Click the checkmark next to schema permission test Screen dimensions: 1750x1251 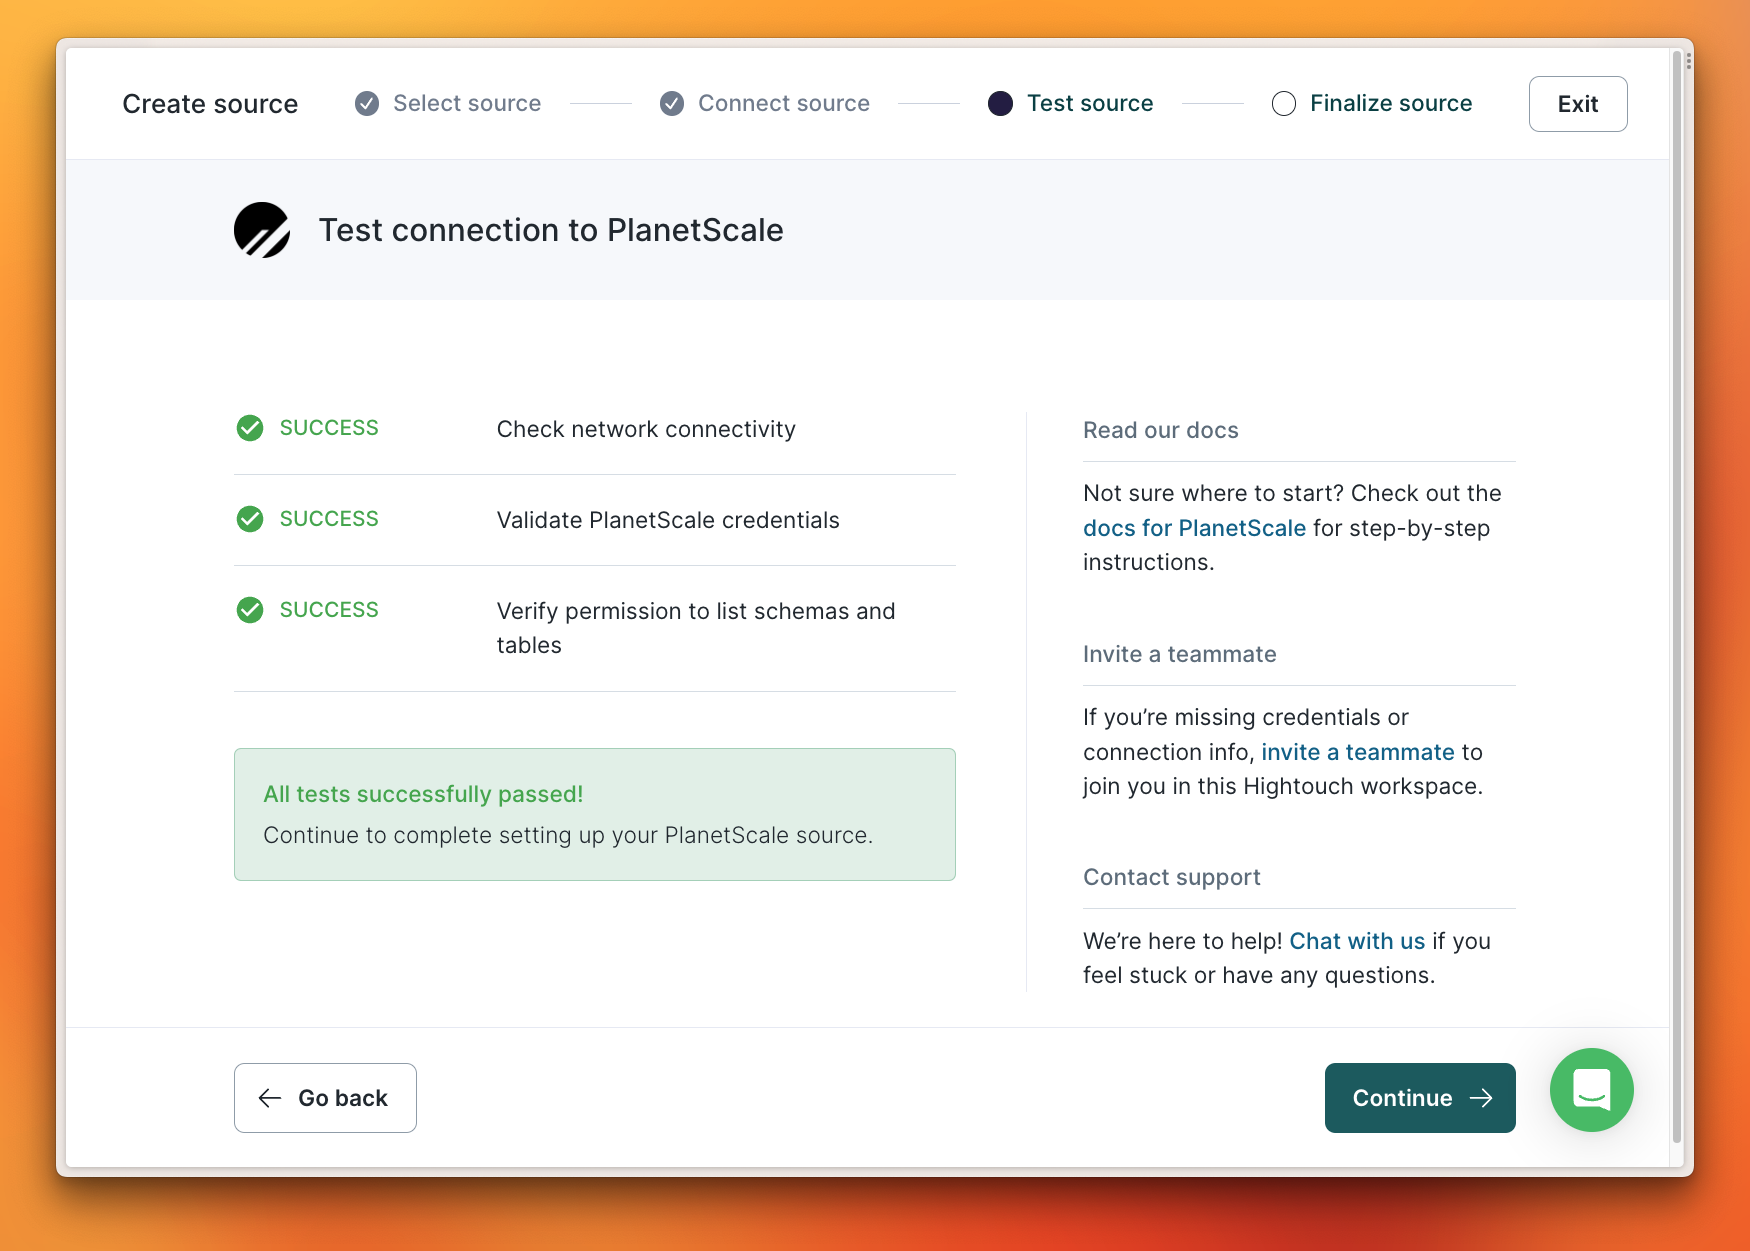249,609
